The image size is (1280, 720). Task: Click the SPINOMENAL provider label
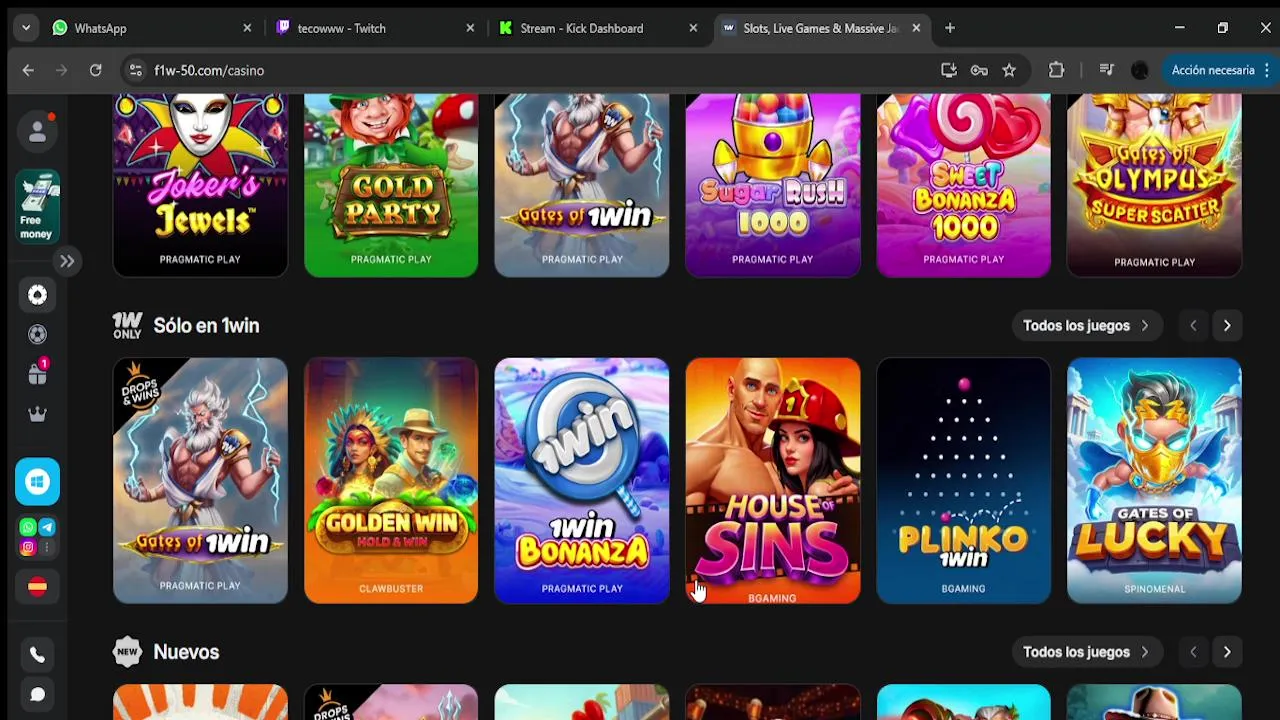point(1155,589)
